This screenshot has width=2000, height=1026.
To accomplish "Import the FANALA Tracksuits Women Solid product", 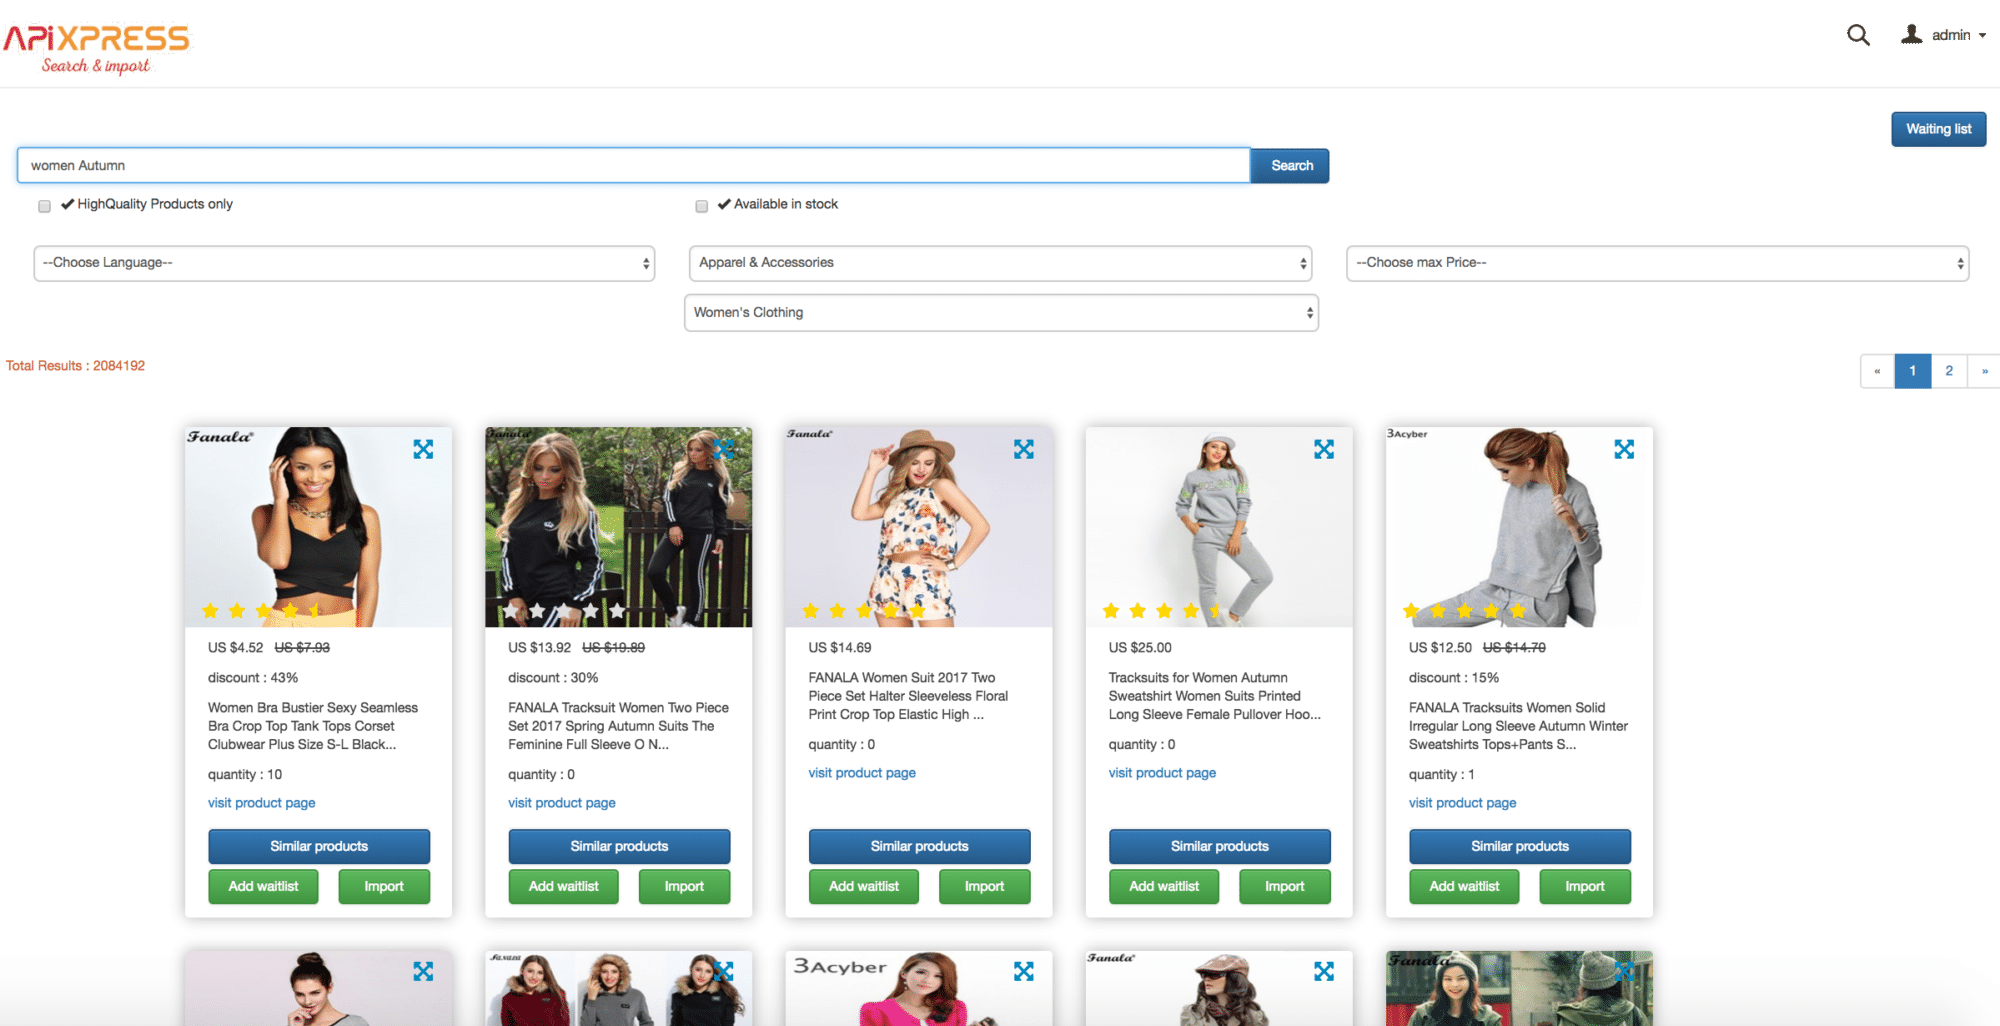I will coord(1585,887).
